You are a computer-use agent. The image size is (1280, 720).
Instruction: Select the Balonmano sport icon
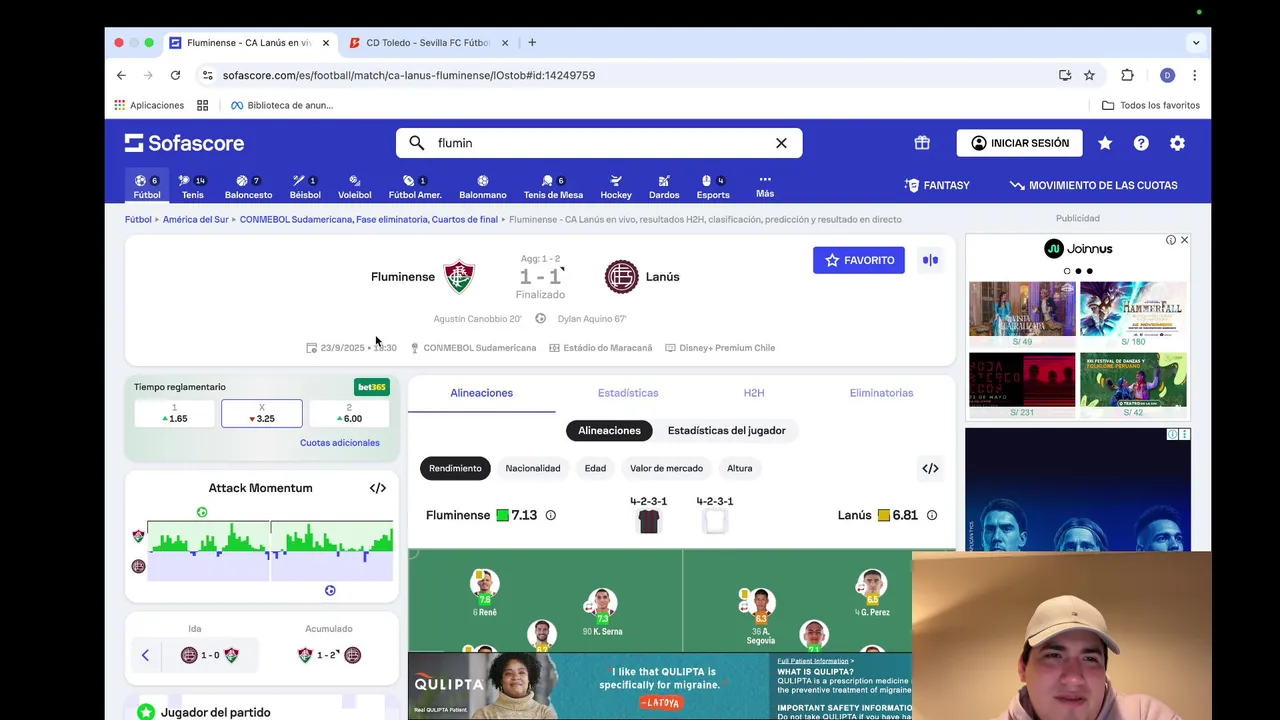pyautogui.click(x=483, y=186)
